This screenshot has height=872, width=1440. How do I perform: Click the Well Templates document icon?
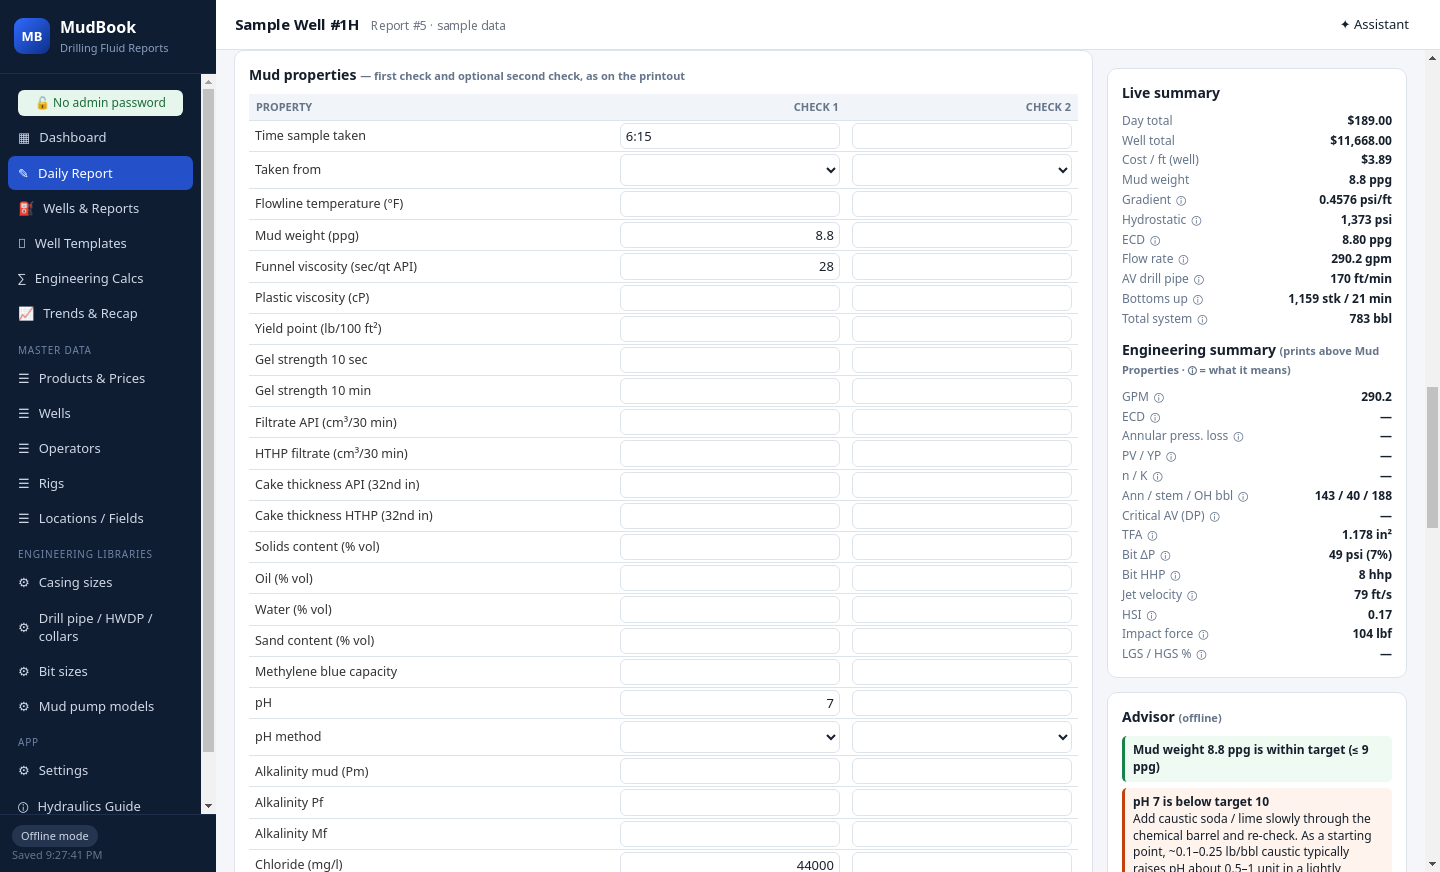pos(22,243)
